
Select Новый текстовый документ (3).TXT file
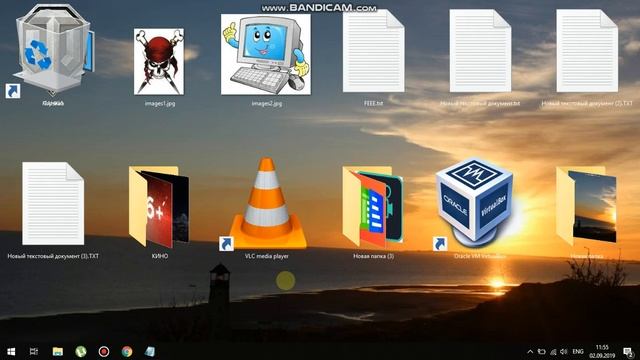pyautogui.click(x=53, y=204)
